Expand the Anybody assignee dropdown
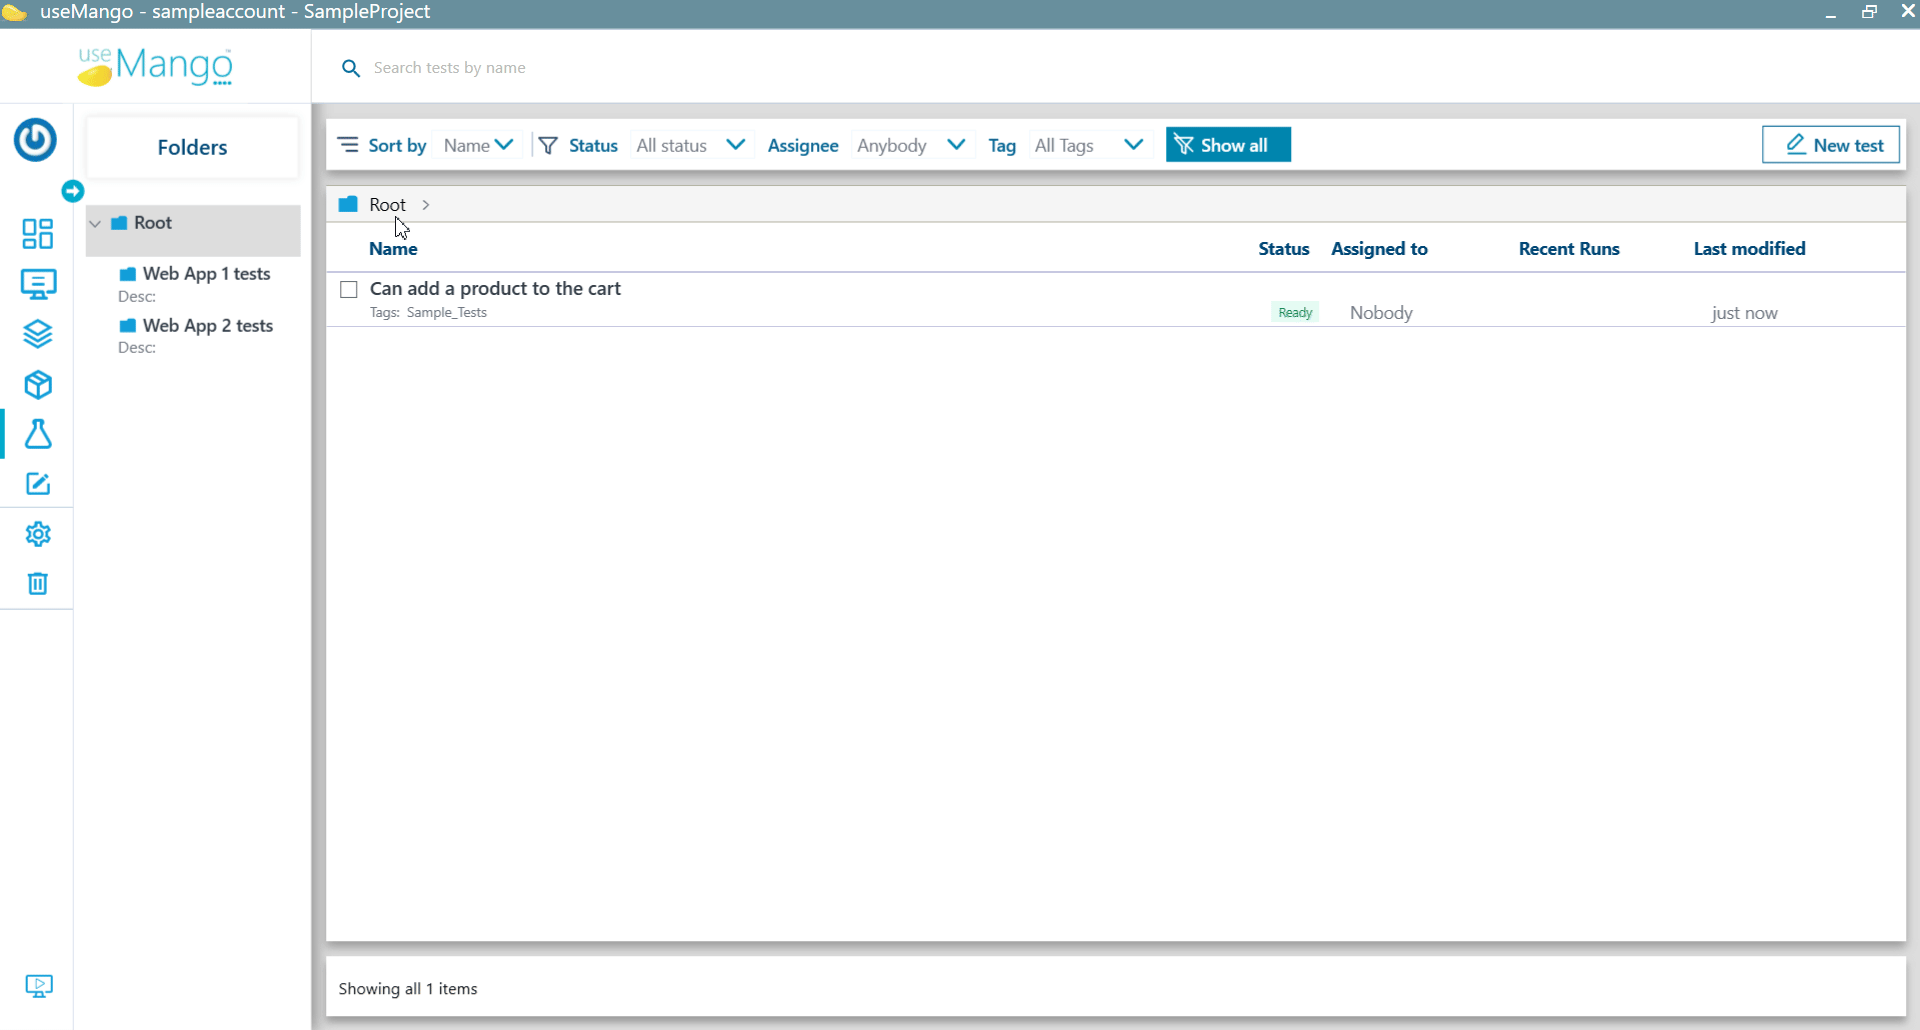 pyautogui.click(x=910, y=146)
